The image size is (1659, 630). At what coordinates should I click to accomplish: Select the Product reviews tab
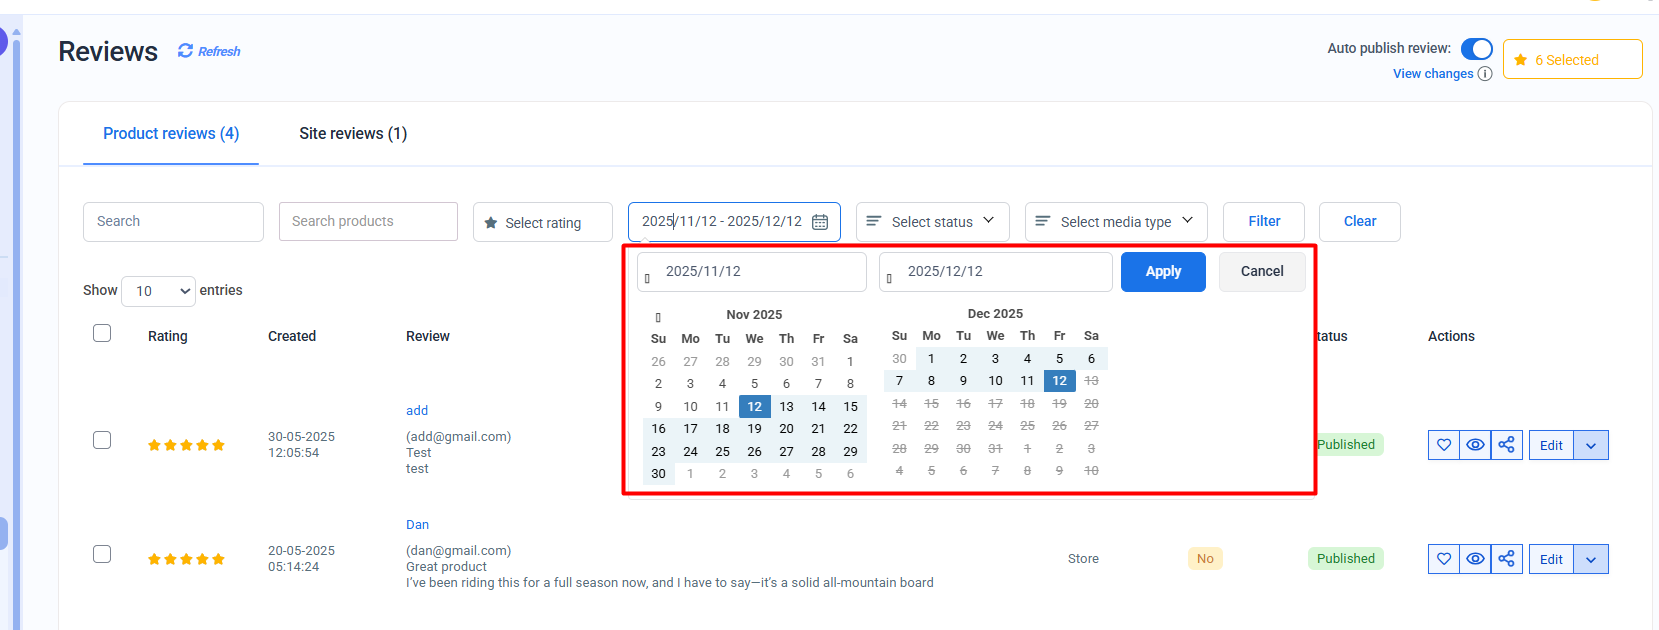171,134
